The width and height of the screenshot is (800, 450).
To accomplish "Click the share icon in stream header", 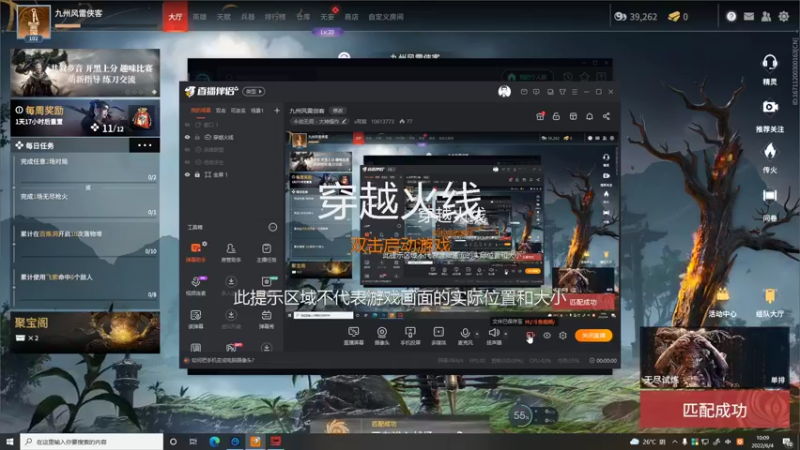I will point(606,116).
